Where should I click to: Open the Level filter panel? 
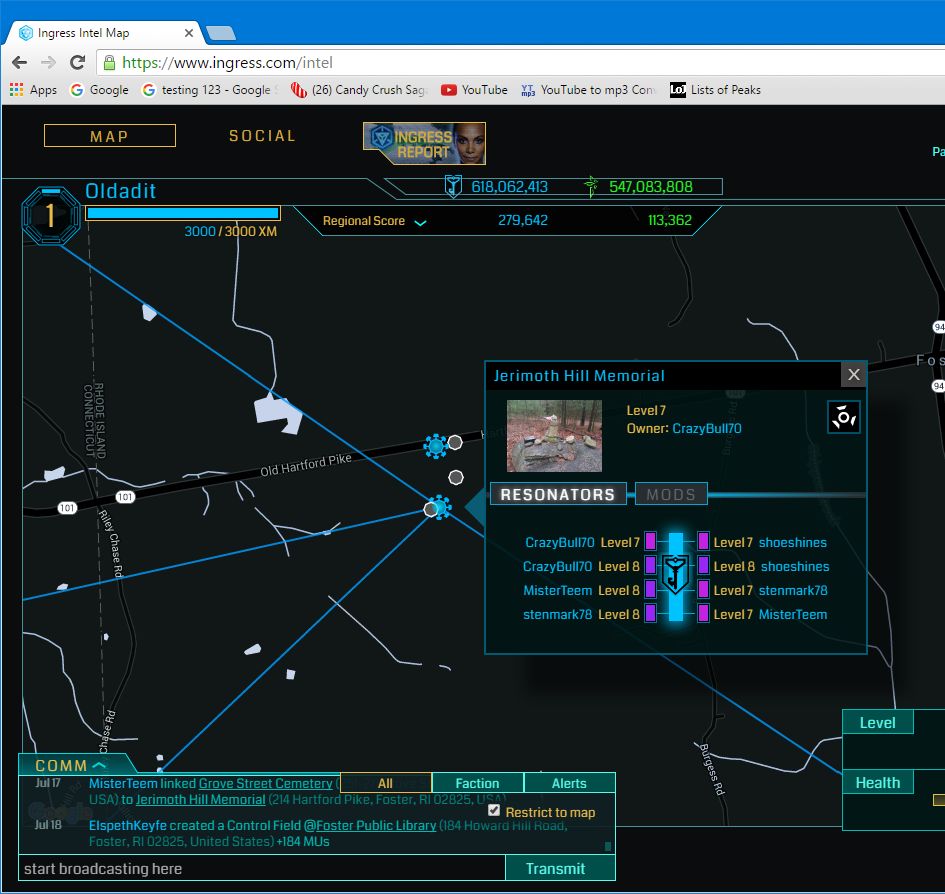coord(877,723)
